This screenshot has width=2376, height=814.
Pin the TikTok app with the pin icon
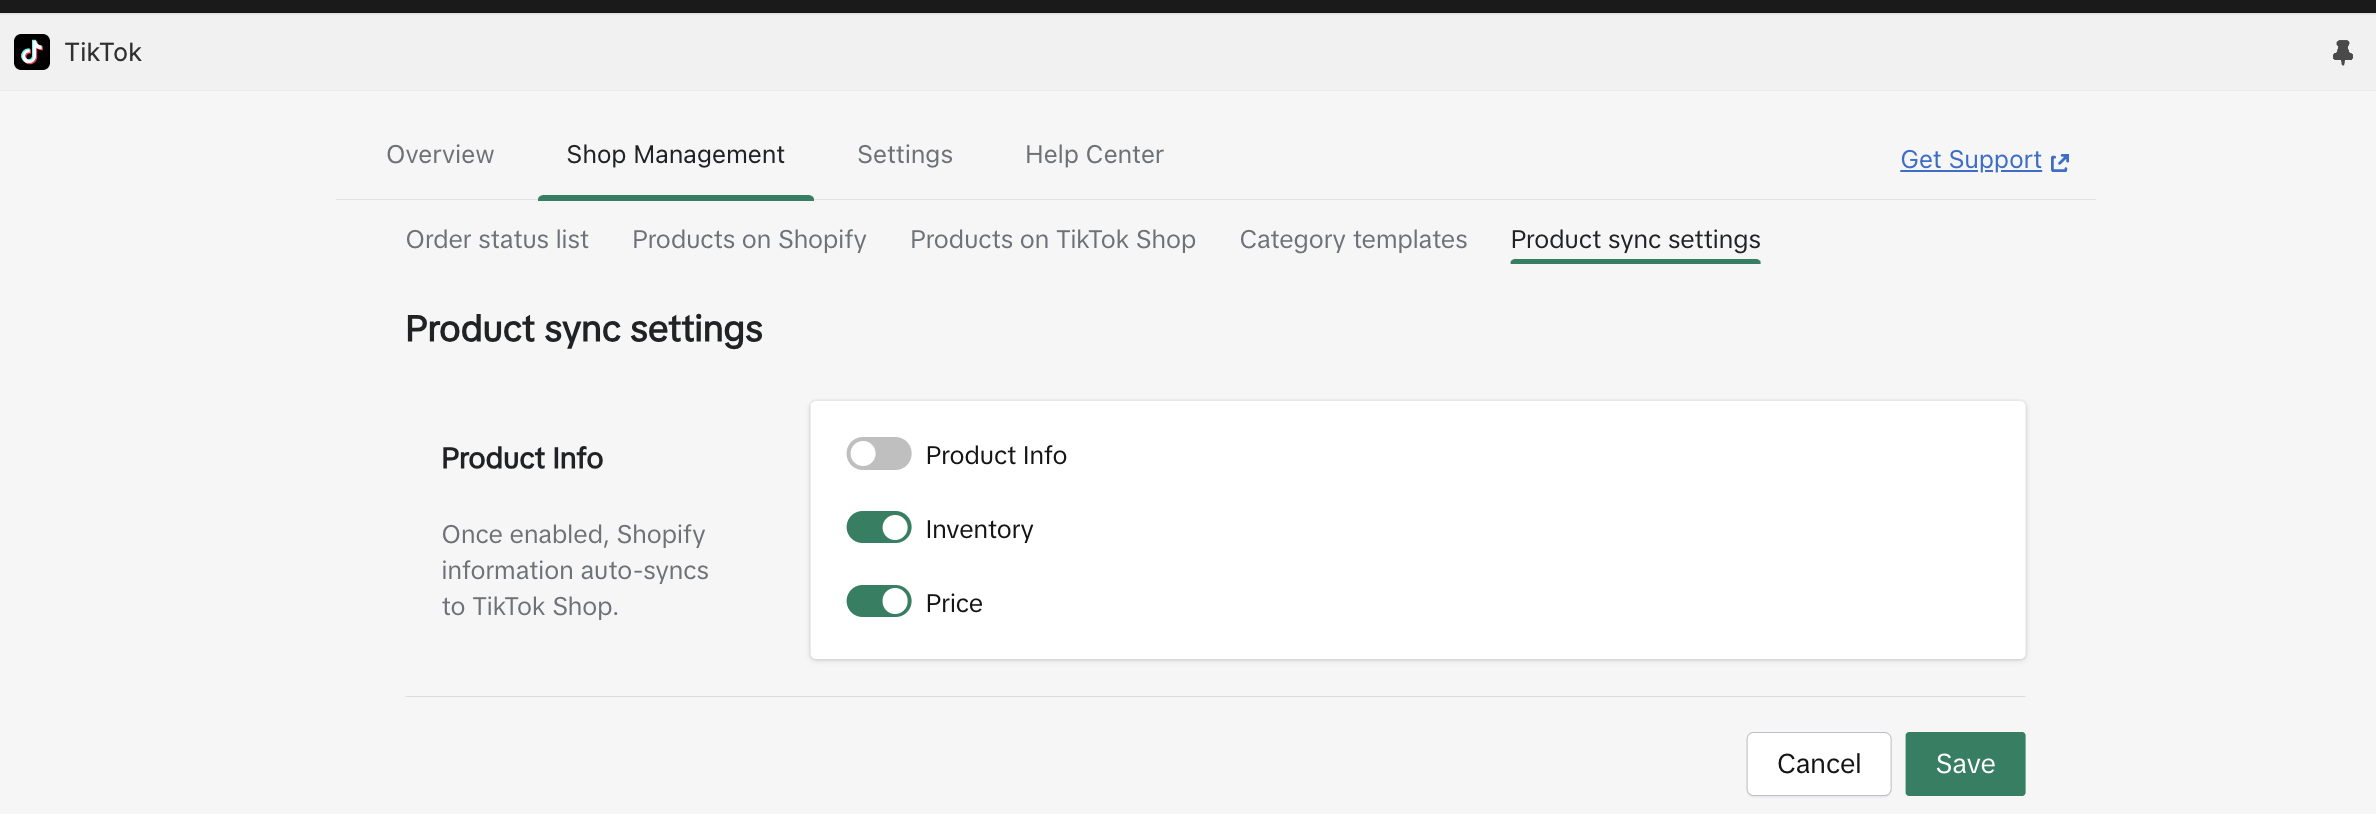[x=2342, y=52]
